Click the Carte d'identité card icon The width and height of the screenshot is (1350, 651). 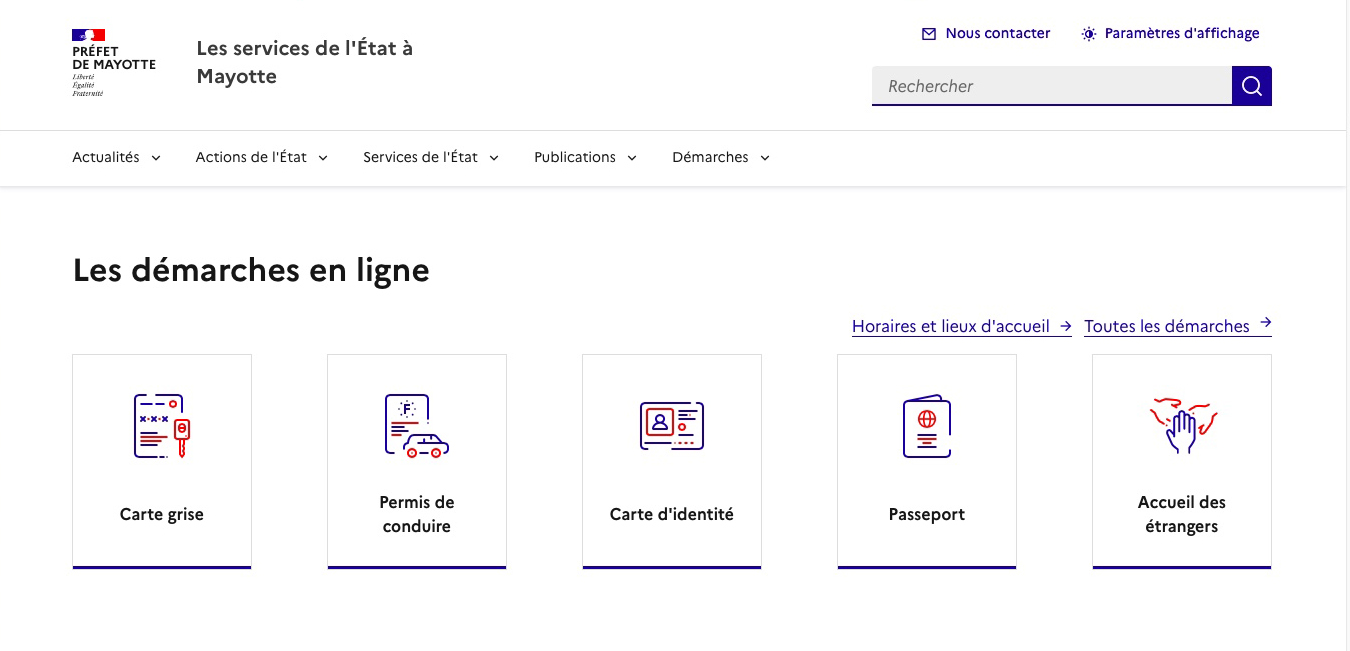click(x=671, y=425)
